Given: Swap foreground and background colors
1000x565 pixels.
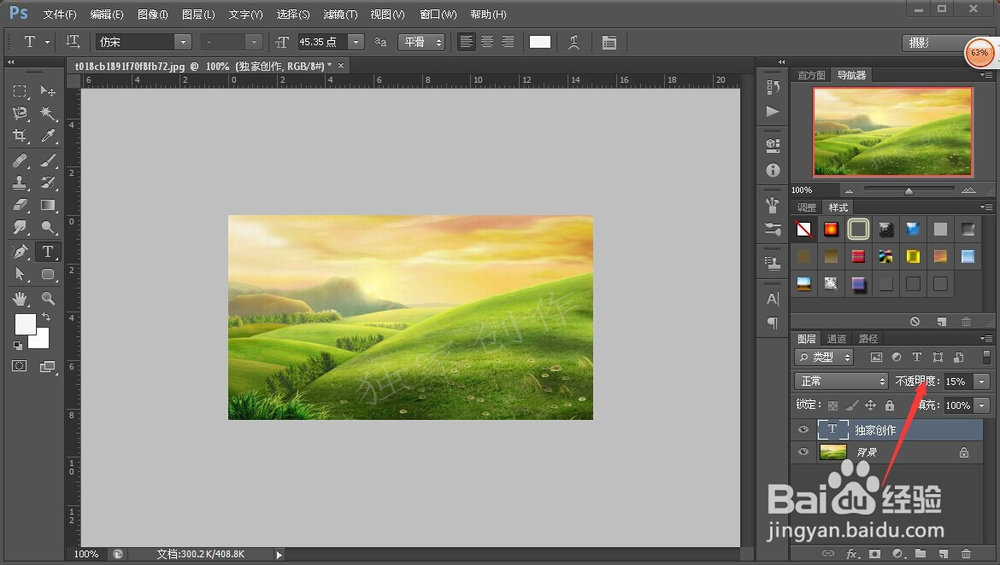Looking at the screenshot, I should coord(46,317).
